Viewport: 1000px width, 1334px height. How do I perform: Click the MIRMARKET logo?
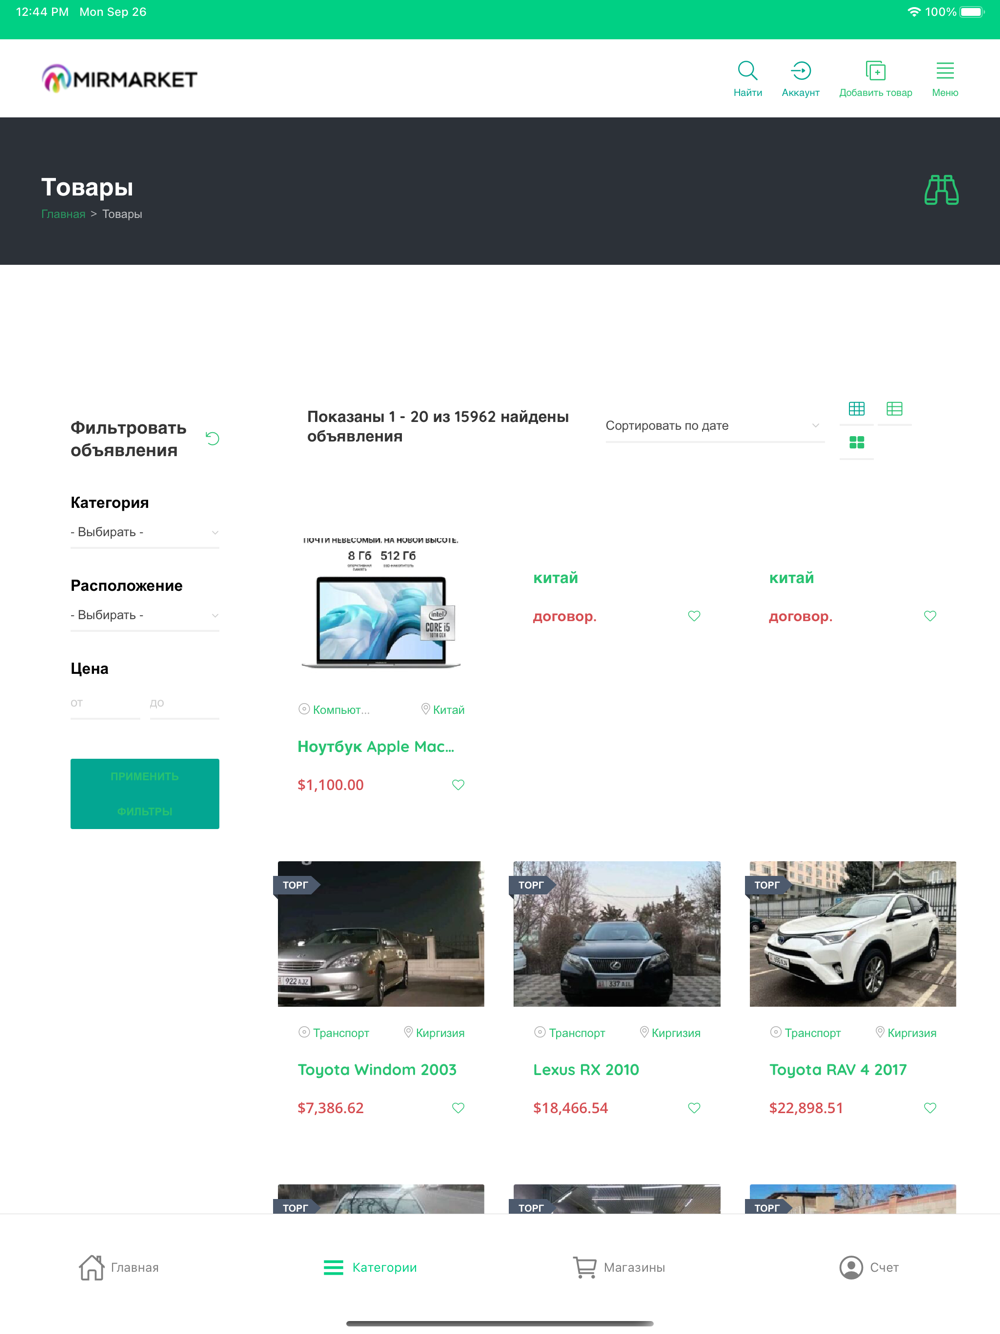[x=120, y=78]
